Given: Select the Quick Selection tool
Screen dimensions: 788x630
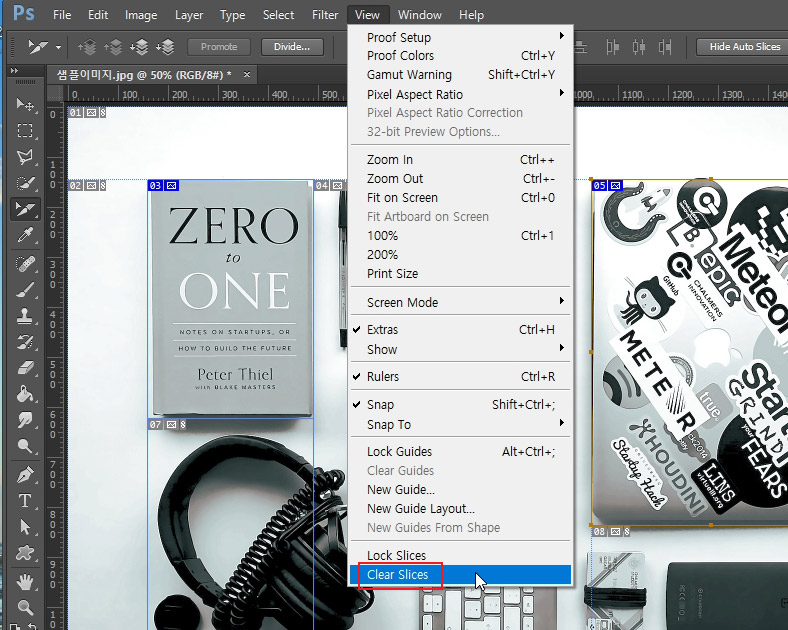Looking at the screenshot, I should pos(25,183).
